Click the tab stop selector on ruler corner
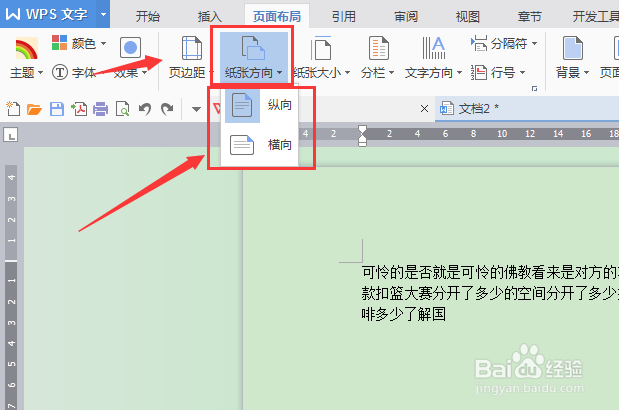Viewport: 619px width, 410px height. coord(11,135)
